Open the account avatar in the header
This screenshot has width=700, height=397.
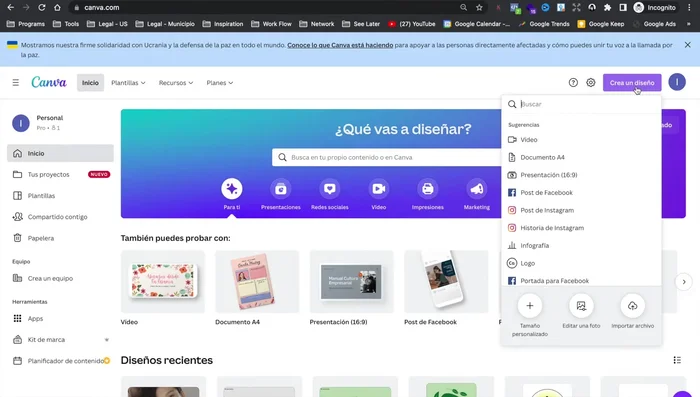[677, 82]
